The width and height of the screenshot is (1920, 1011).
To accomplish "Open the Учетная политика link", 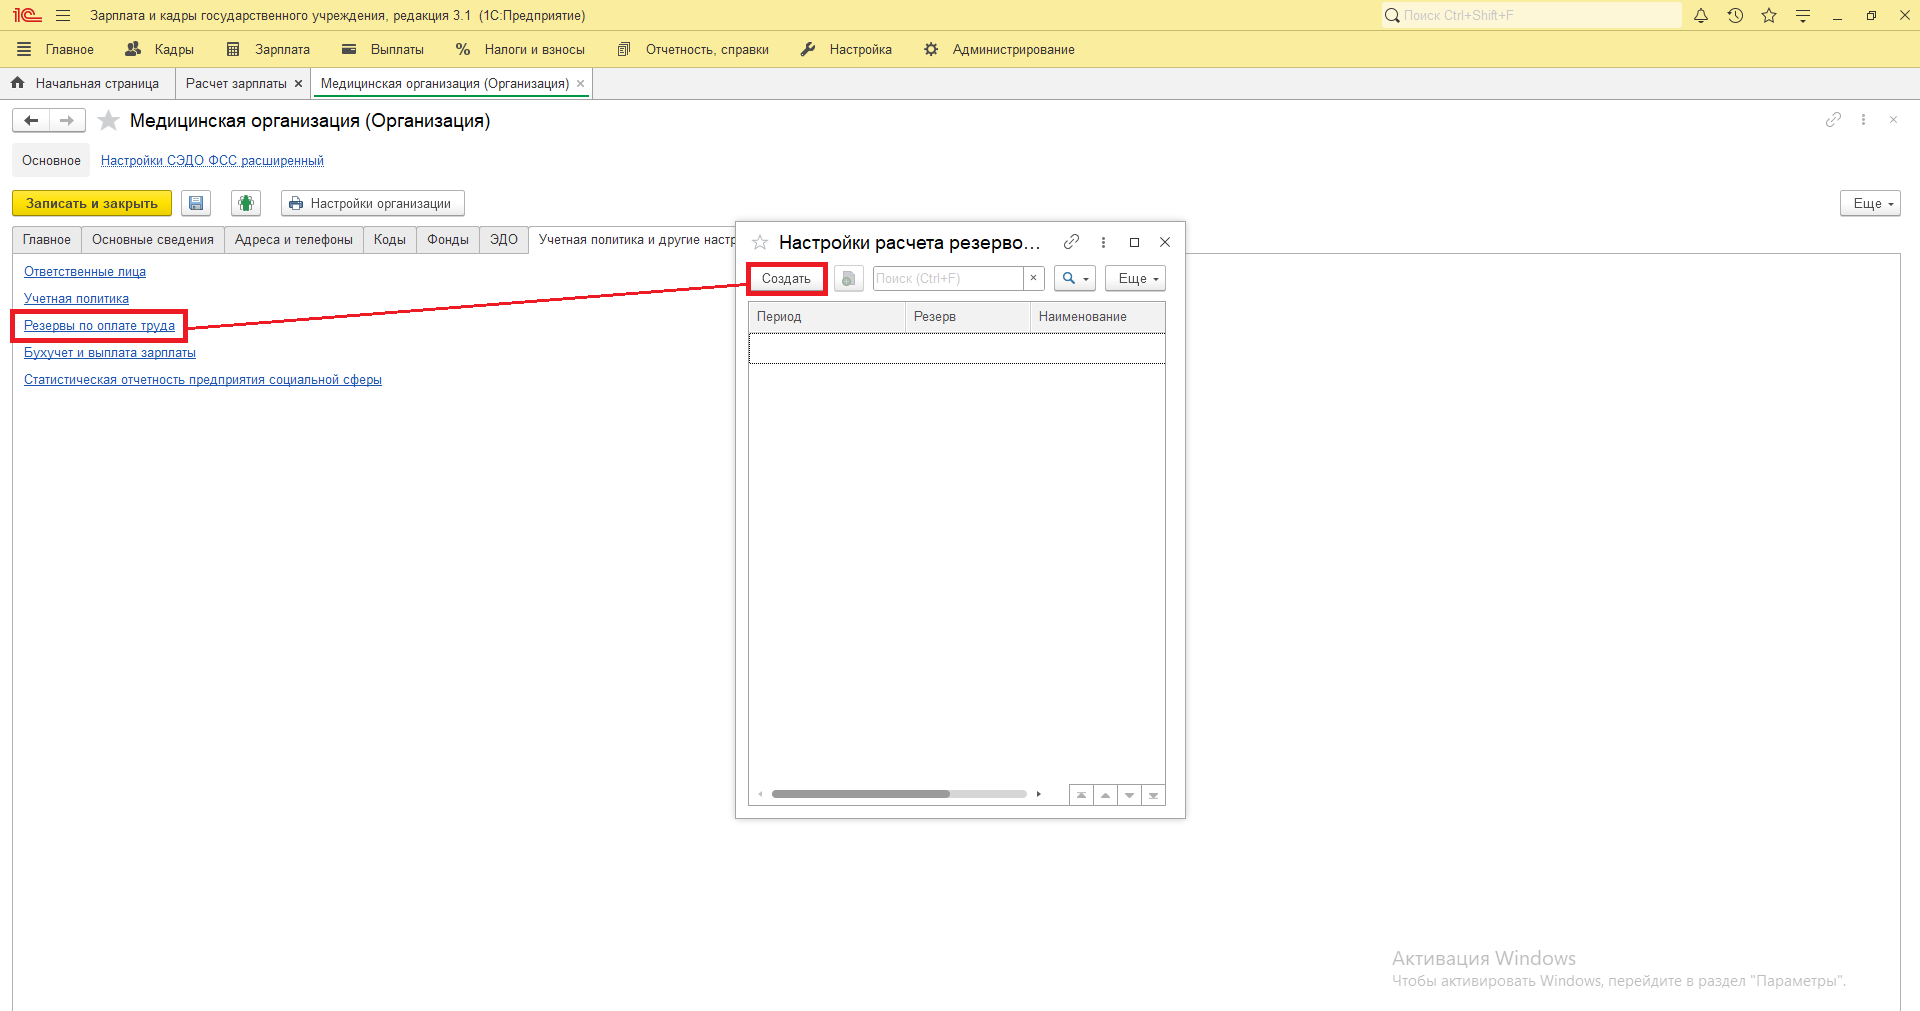I will click(x=76, y=299).
